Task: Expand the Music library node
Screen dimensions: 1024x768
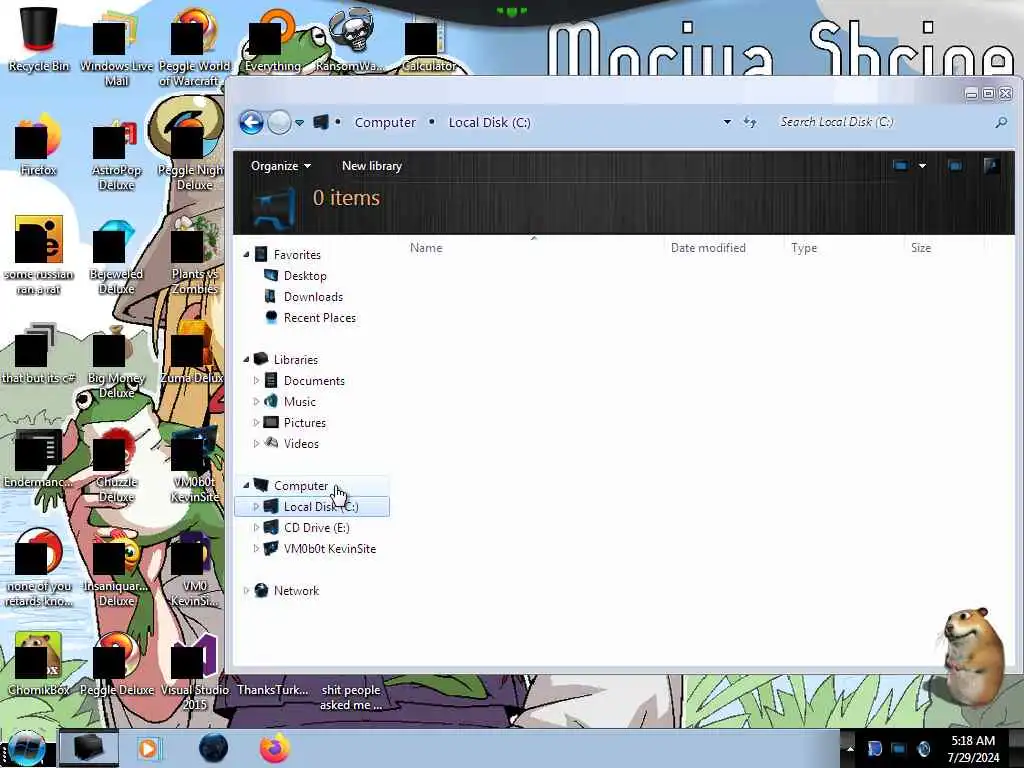Action: pos(256,401)
